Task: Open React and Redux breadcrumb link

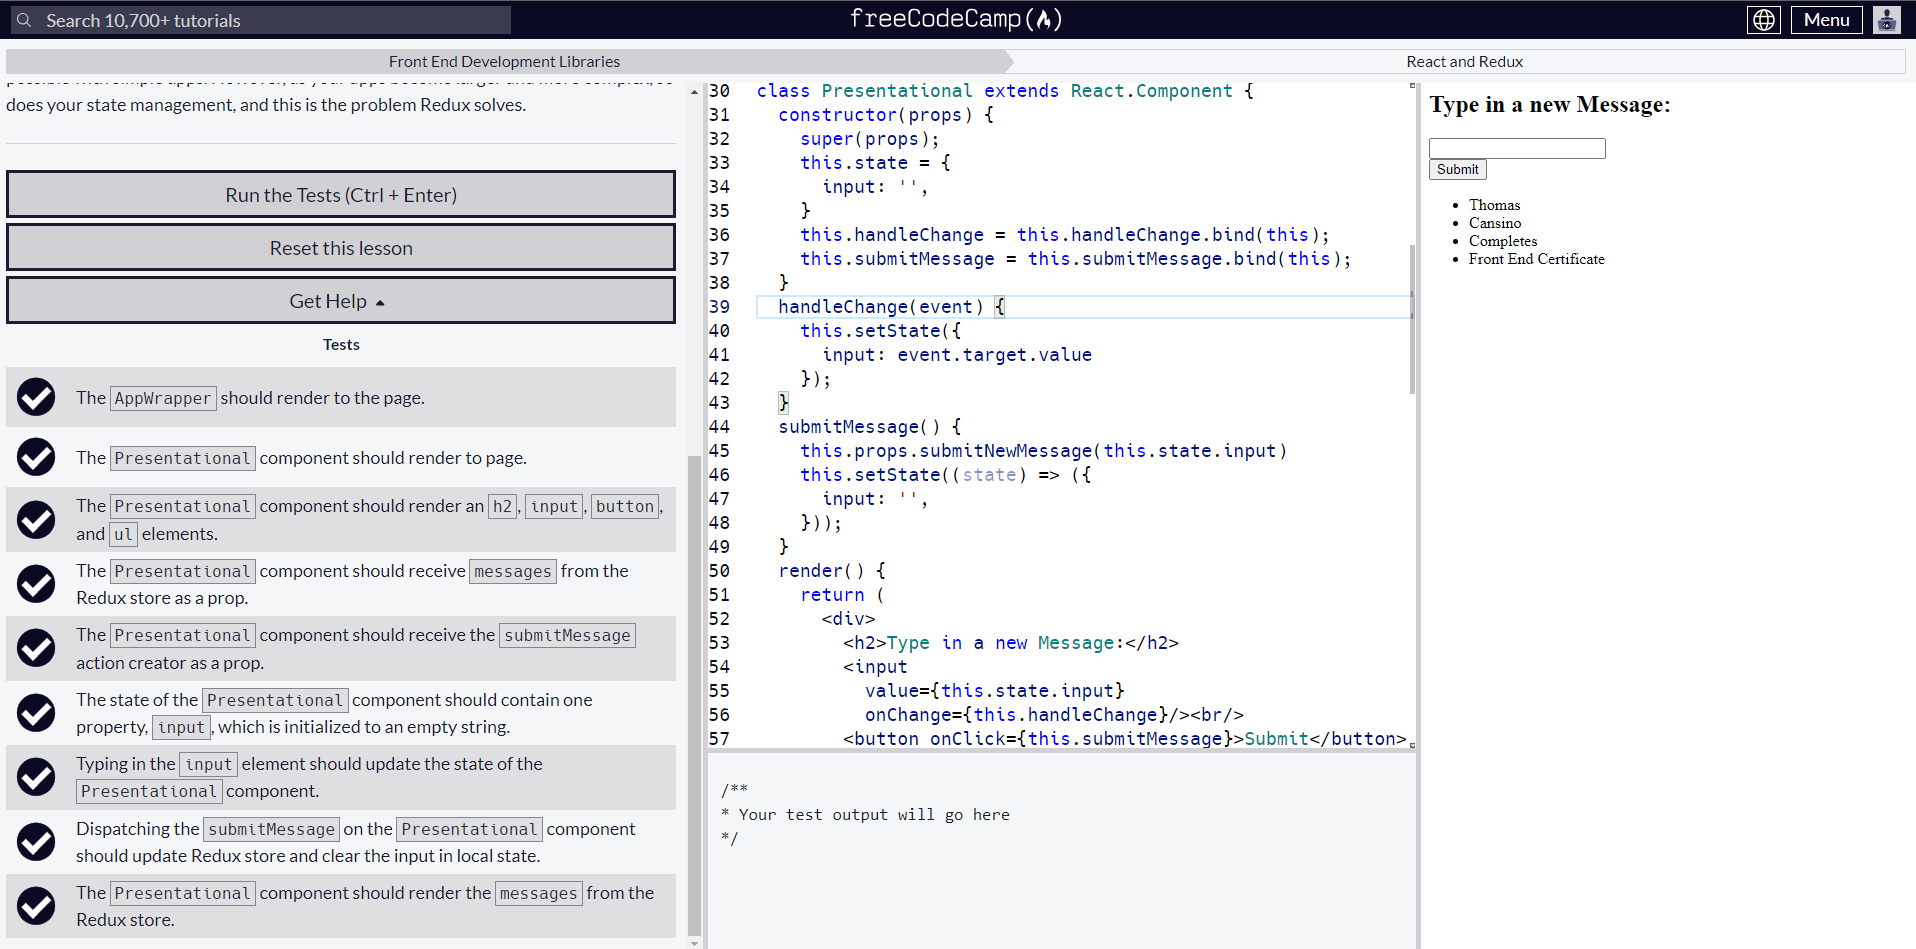Action: click(1464, 62)
